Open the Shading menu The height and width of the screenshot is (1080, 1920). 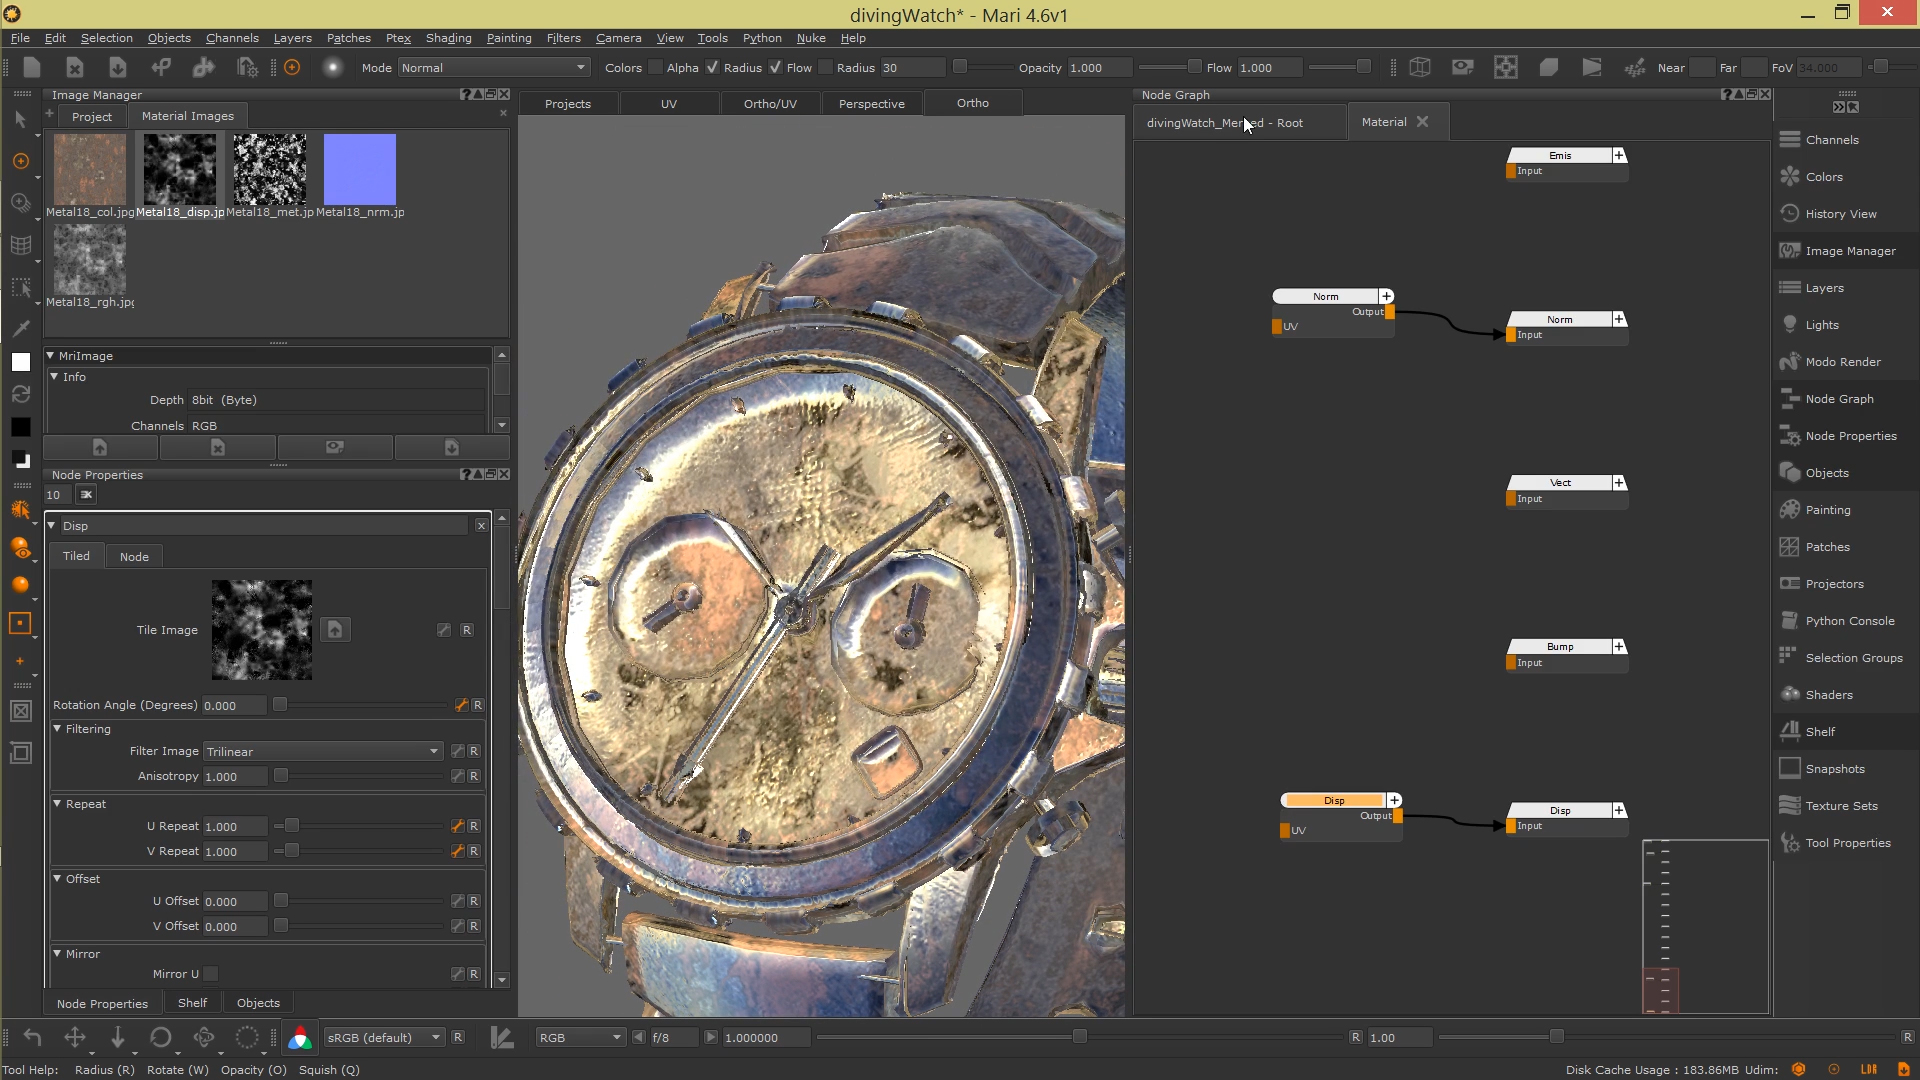pos(447,38)
